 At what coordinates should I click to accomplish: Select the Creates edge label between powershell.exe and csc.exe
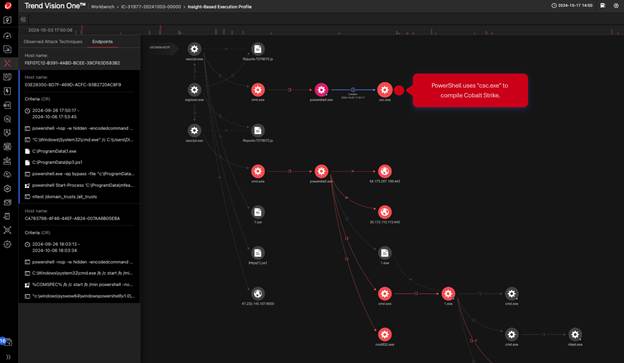(x=353, y=94)
